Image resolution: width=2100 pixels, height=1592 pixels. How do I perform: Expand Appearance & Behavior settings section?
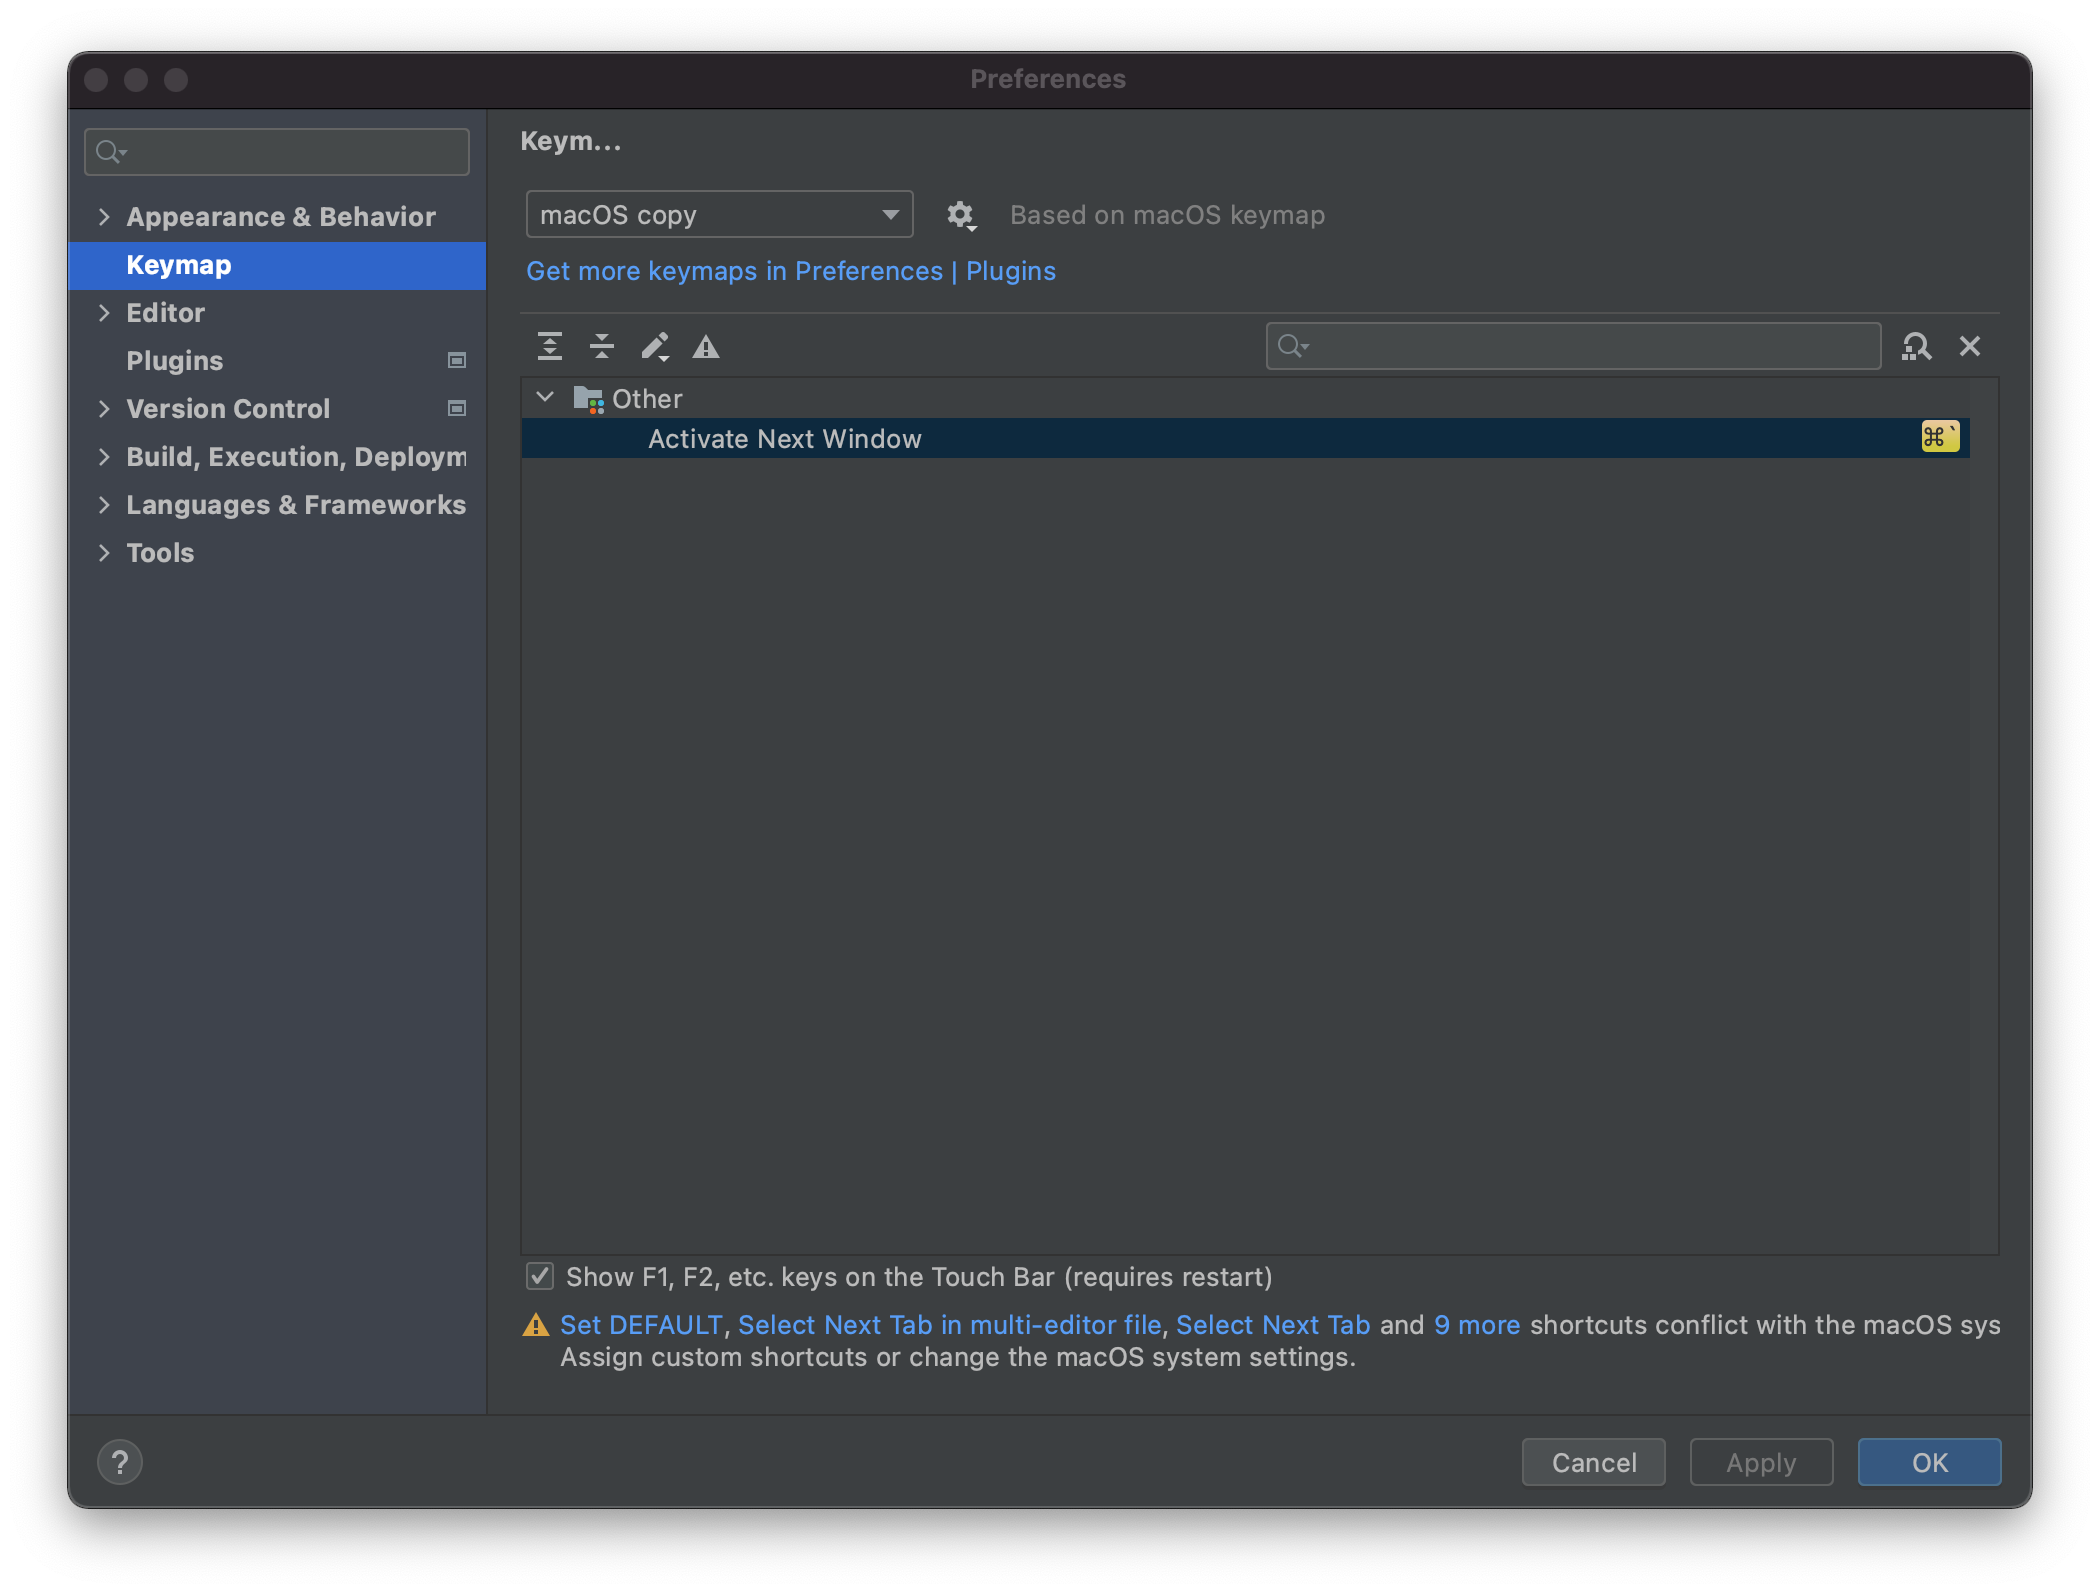[x=104, y=217]
